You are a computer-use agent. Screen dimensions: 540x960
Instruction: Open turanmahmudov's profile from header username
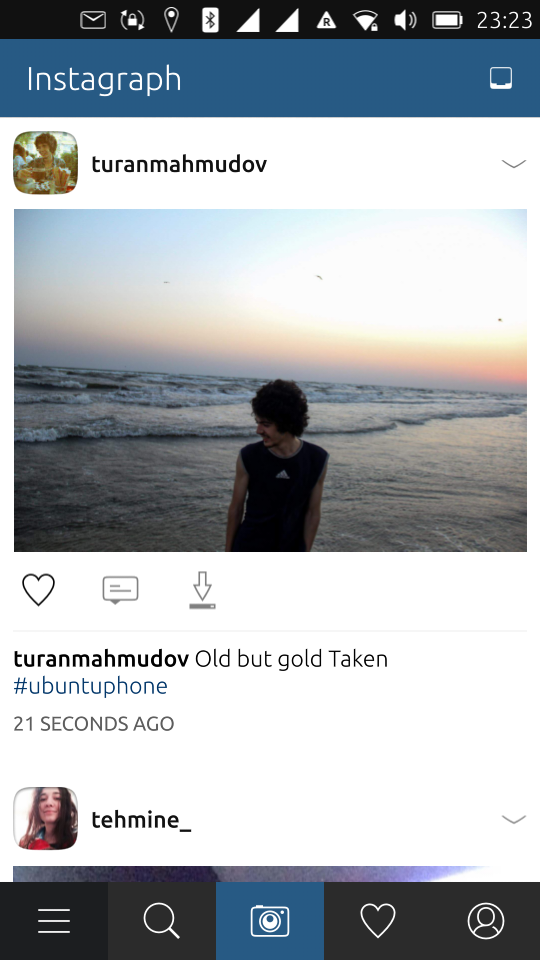point(179,163)
